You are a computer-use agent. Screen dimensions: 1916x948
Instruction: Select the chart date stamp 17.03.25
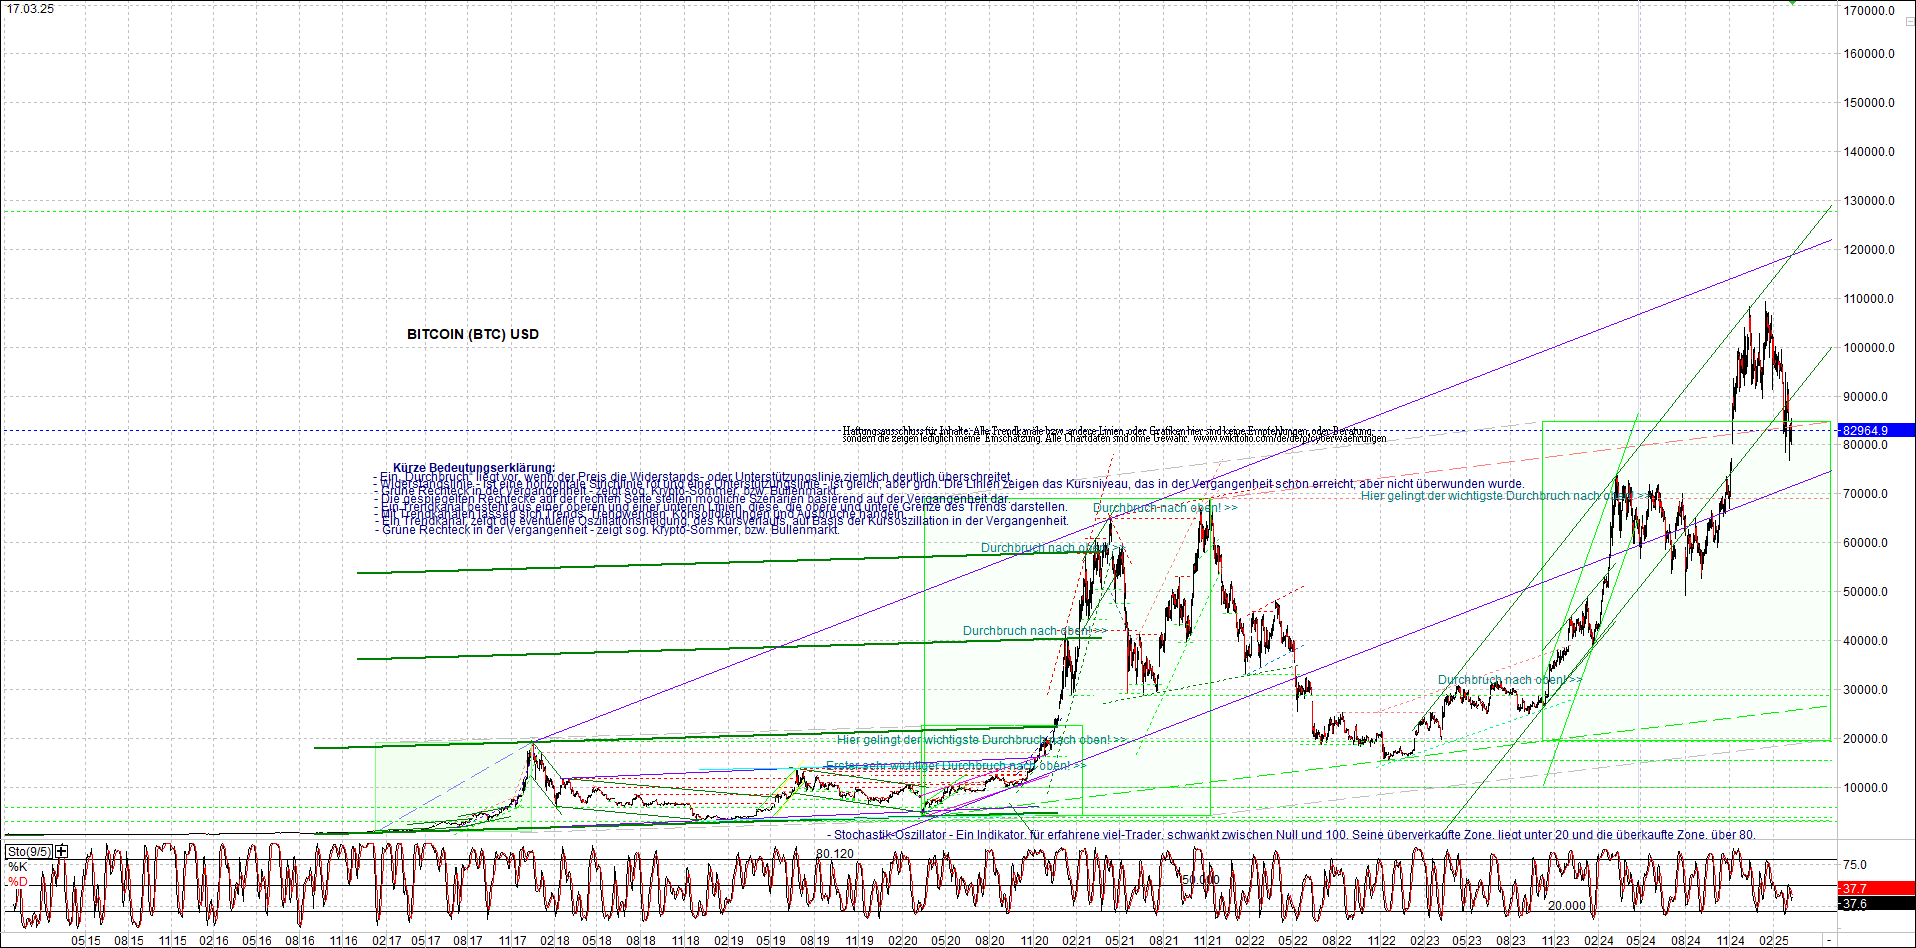click(31, 7)
